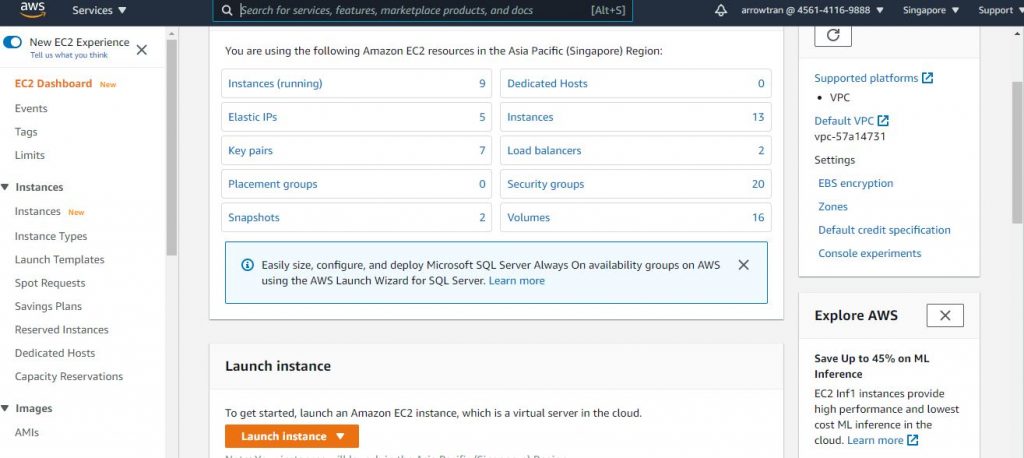Open the Security groups resource link

(x=545, y=184)
